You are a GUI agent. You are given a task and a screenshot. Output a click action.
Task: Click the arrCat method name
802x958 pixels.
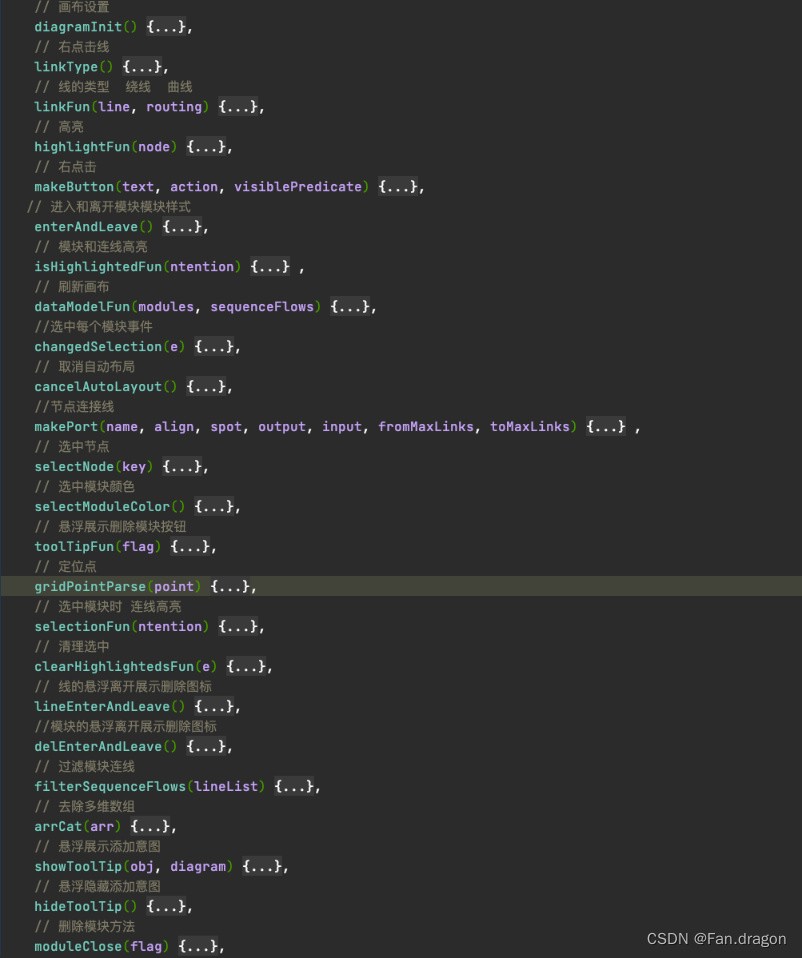[58, 827]
